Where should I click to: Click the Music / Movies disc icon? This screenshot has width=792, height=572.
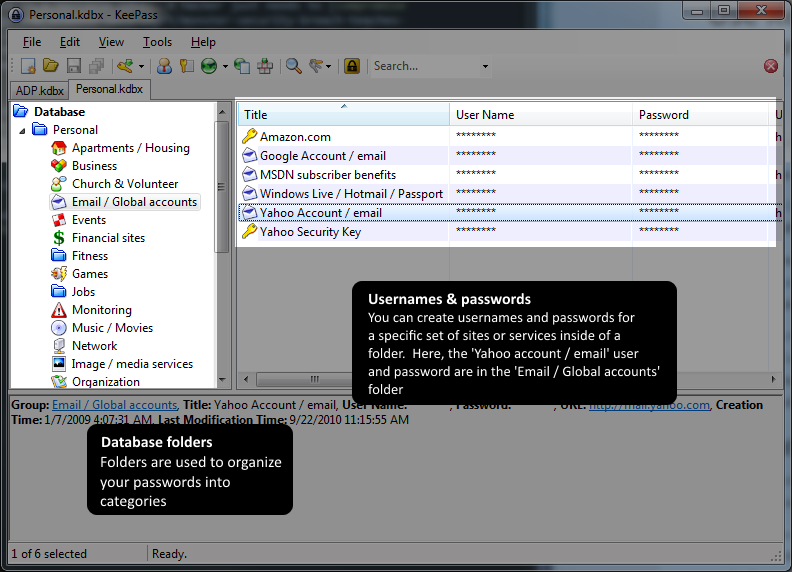pos(59,328)
